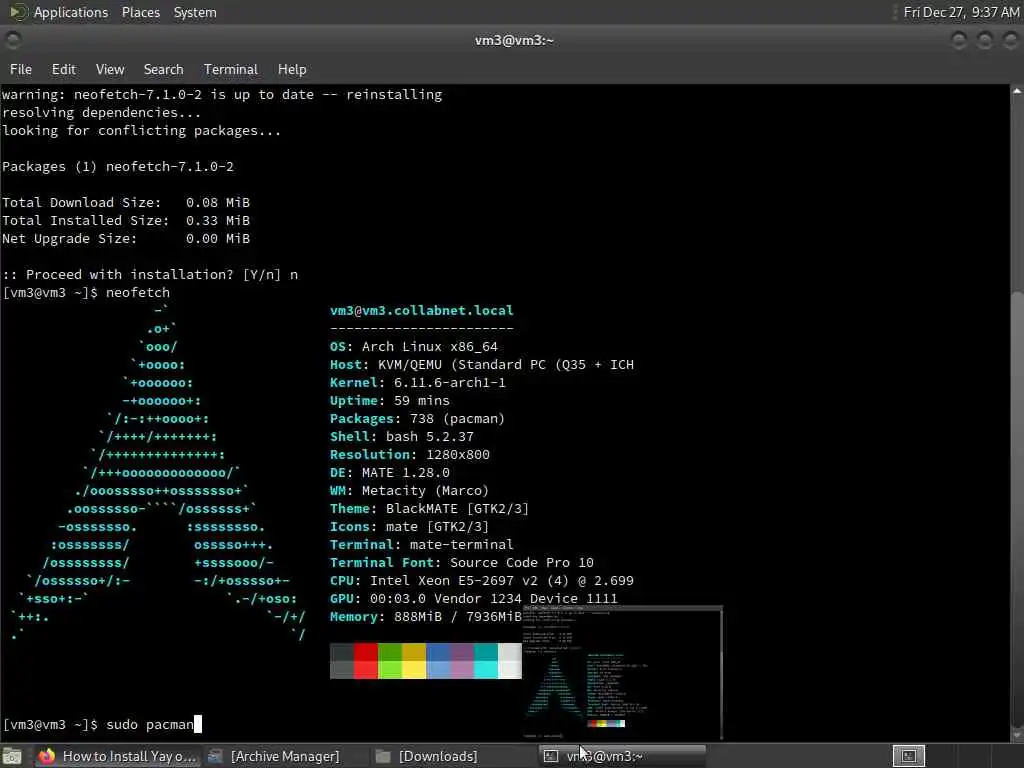Click the 'Icons: mate [GTK2/3]' line
The height and width of the screenshot is (768, 1024).
[x=409, y=526]
